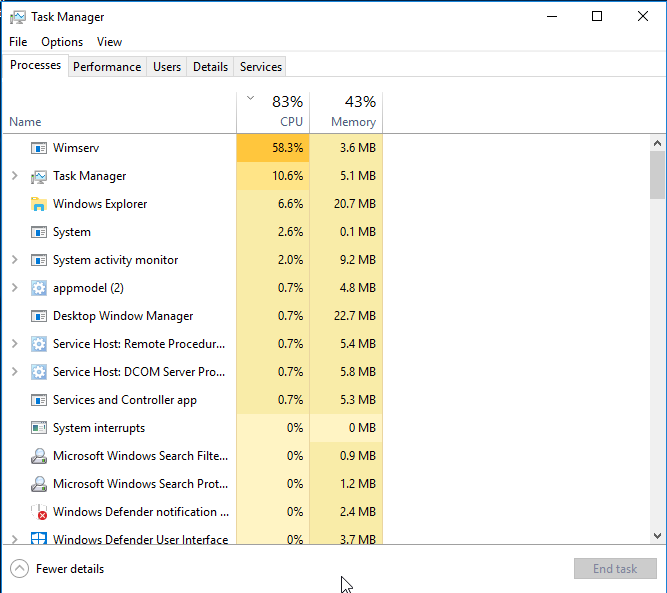Click the 20.7 MB memory value
The height and width of the screenshot is (593, 667).
(355, 204)
